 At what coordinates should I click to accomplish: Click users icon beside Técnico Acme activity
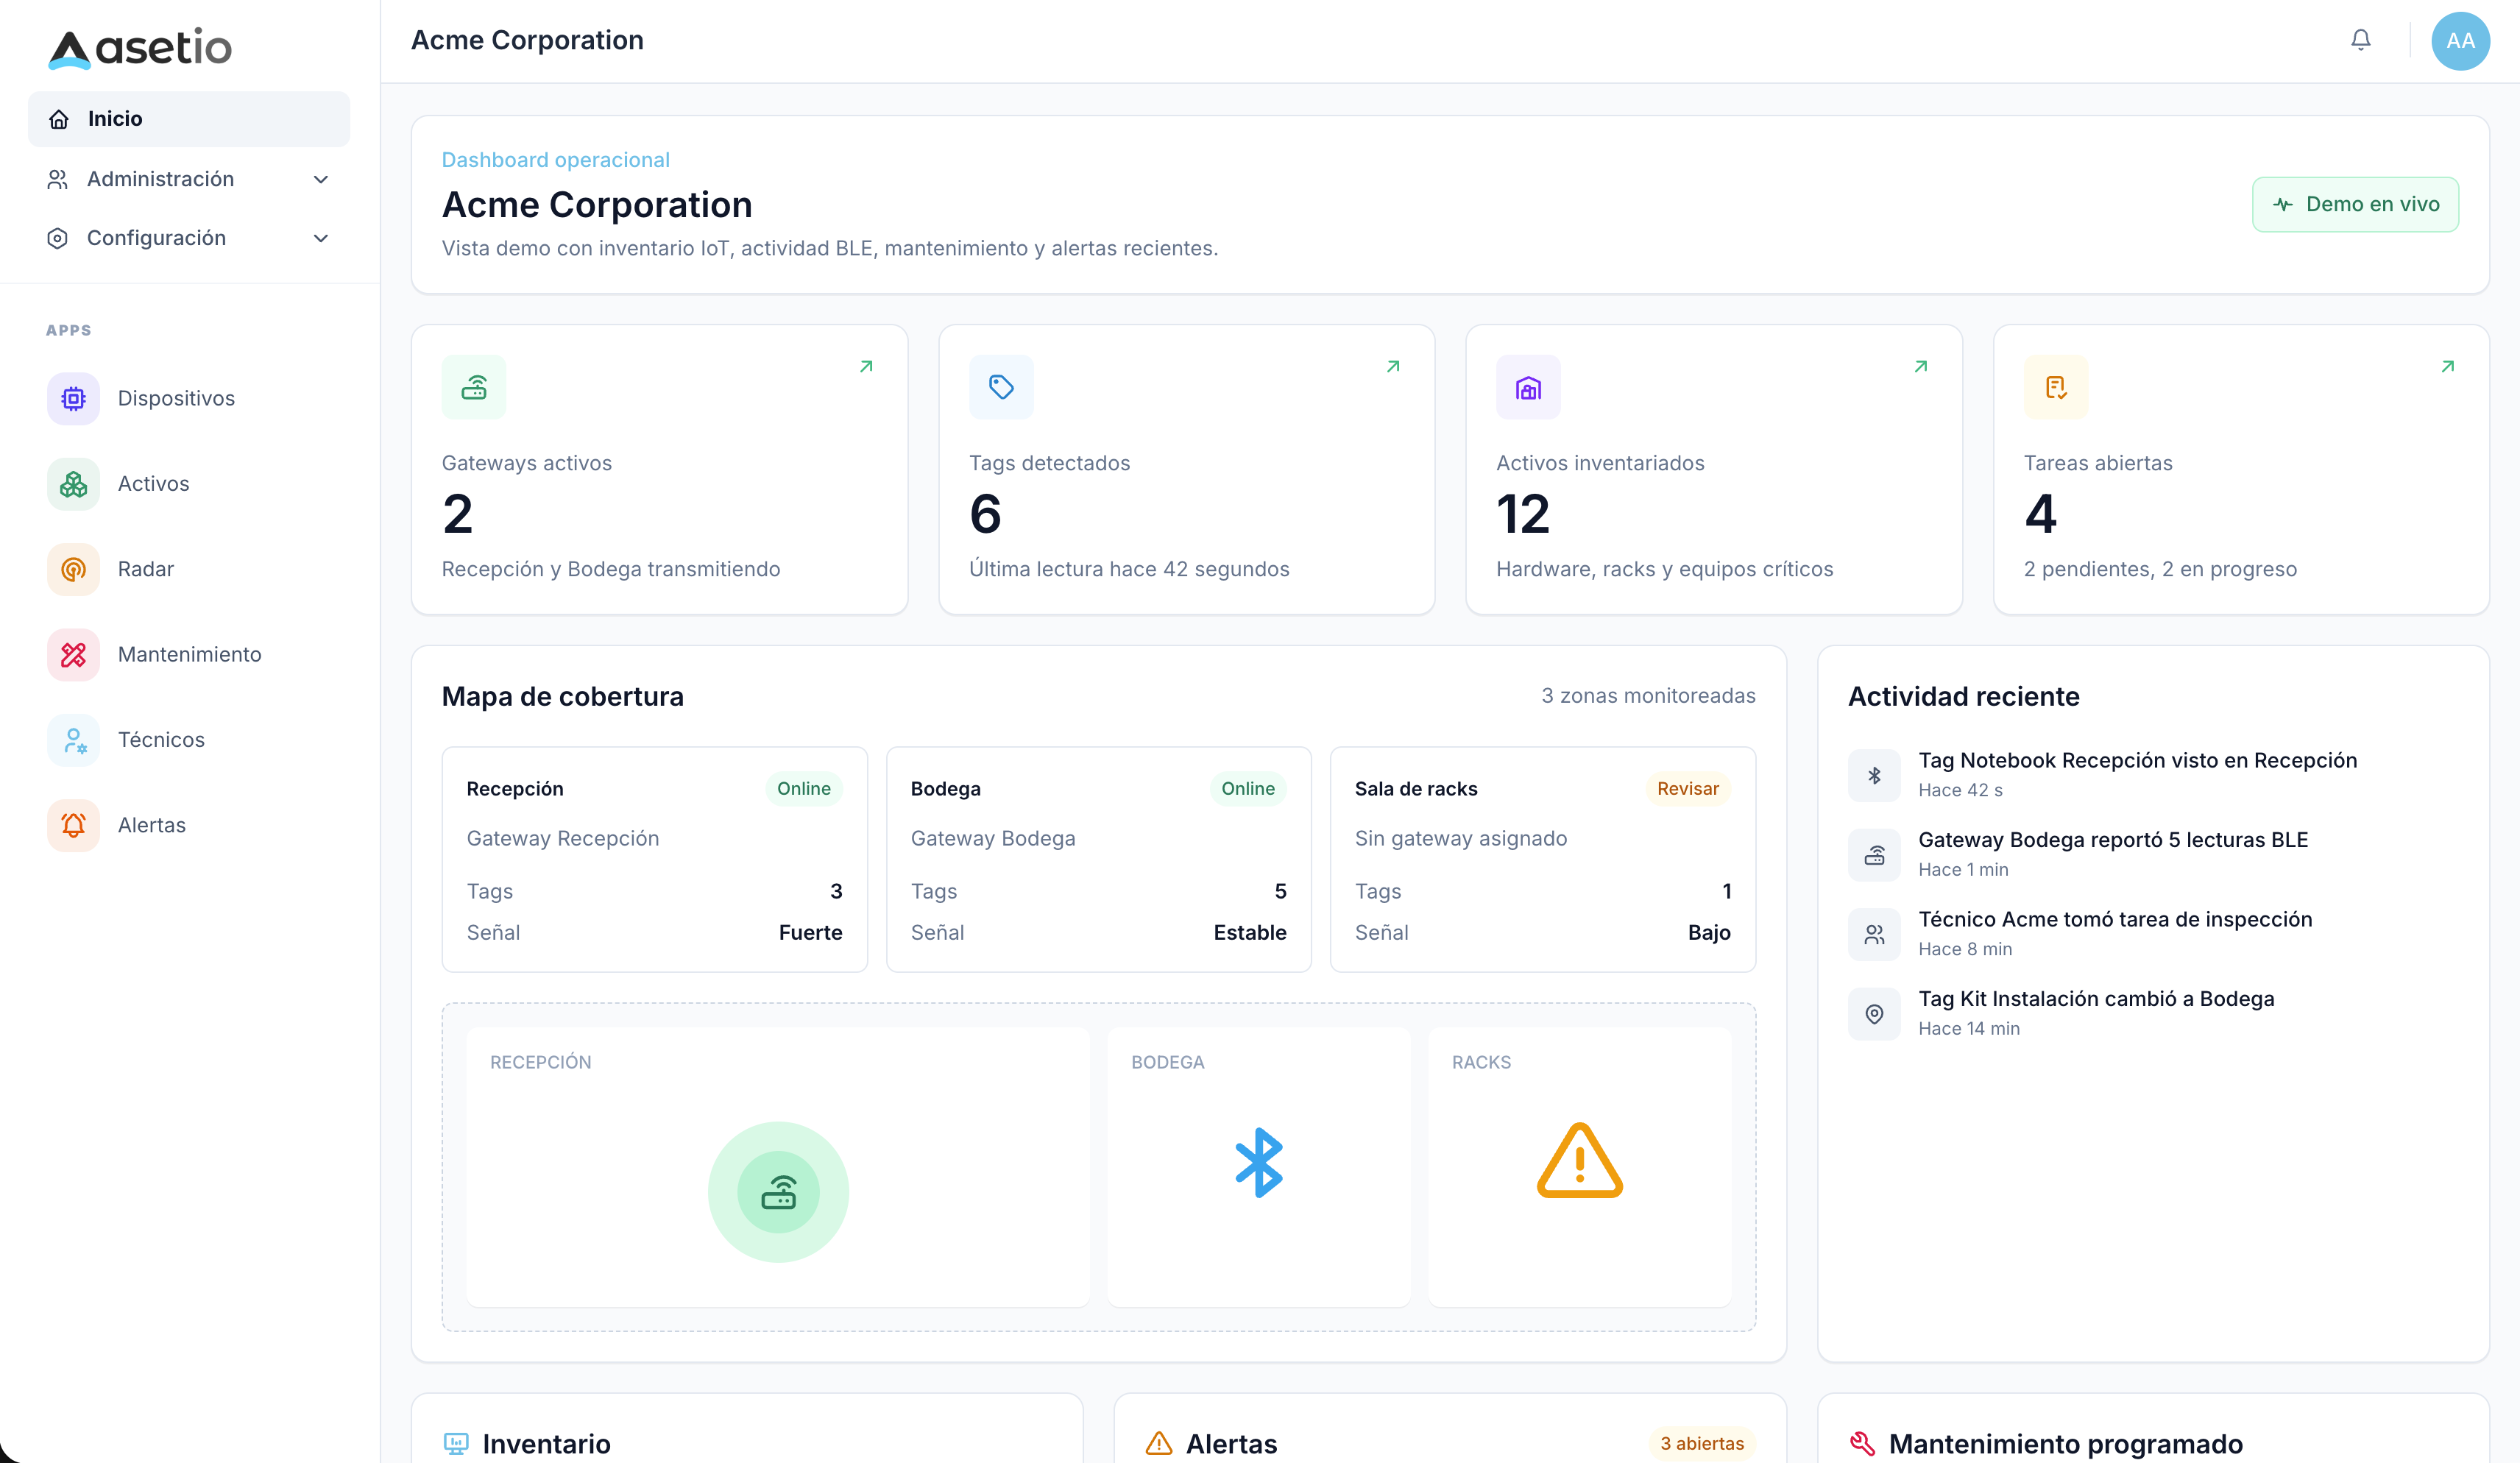tap(1874, 934)
